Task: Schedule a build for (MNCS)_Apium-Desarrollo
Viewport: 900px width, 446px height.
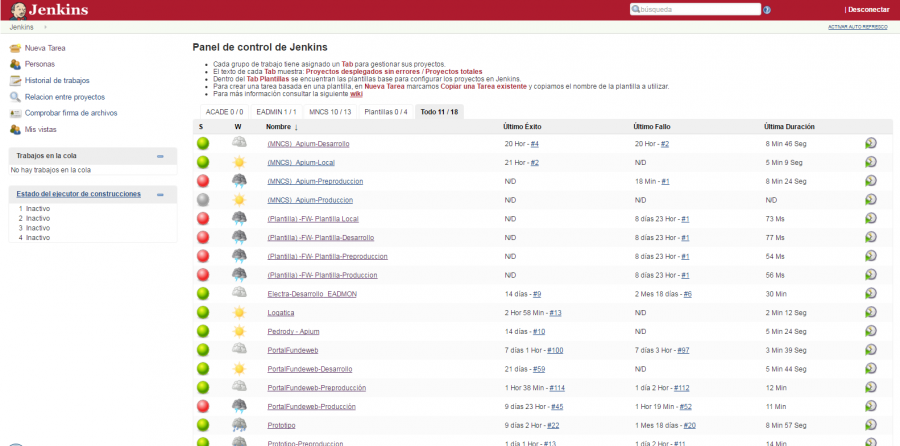Action: pos(871,144)
